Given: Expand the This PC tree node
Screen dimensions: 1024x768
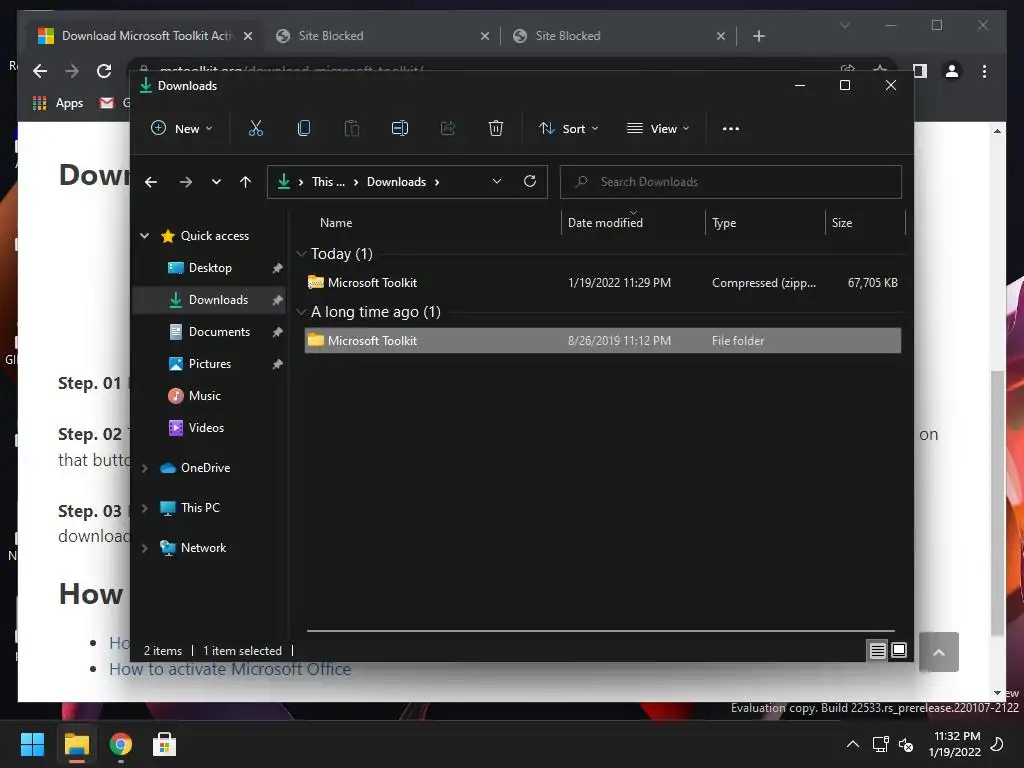Looking at the screenshot, I should click(x=145, y=508).
